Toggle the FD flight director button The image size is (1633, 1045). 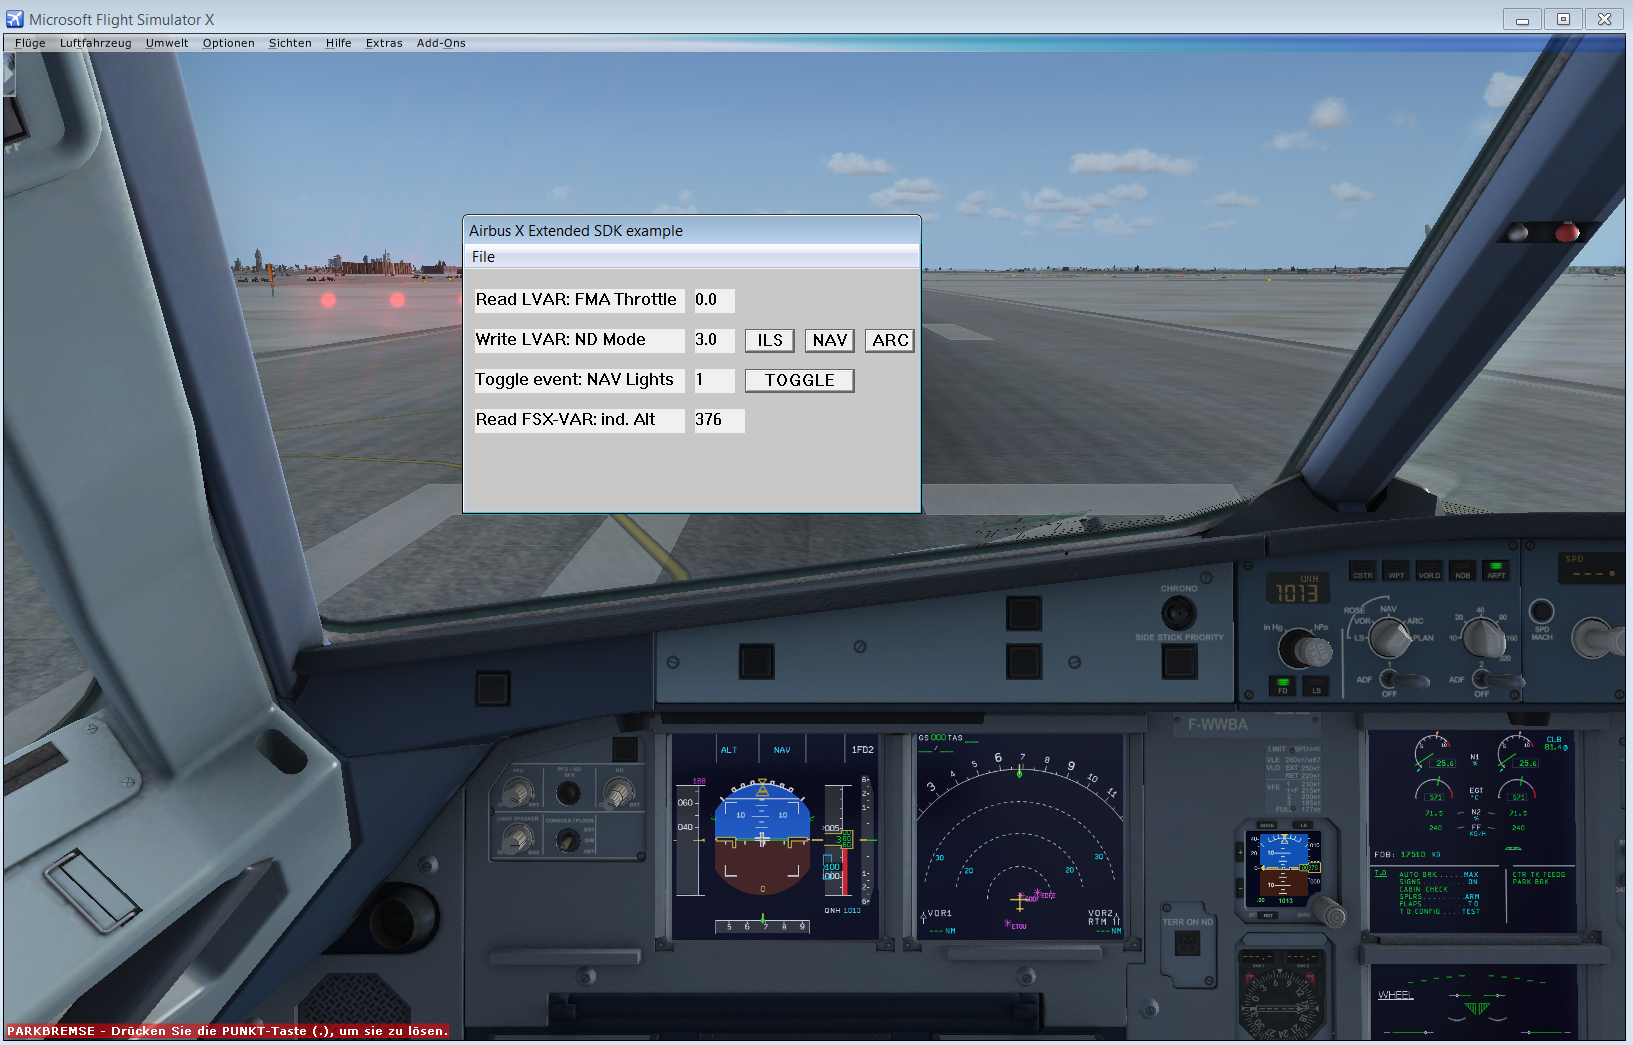pos(1282,686)
